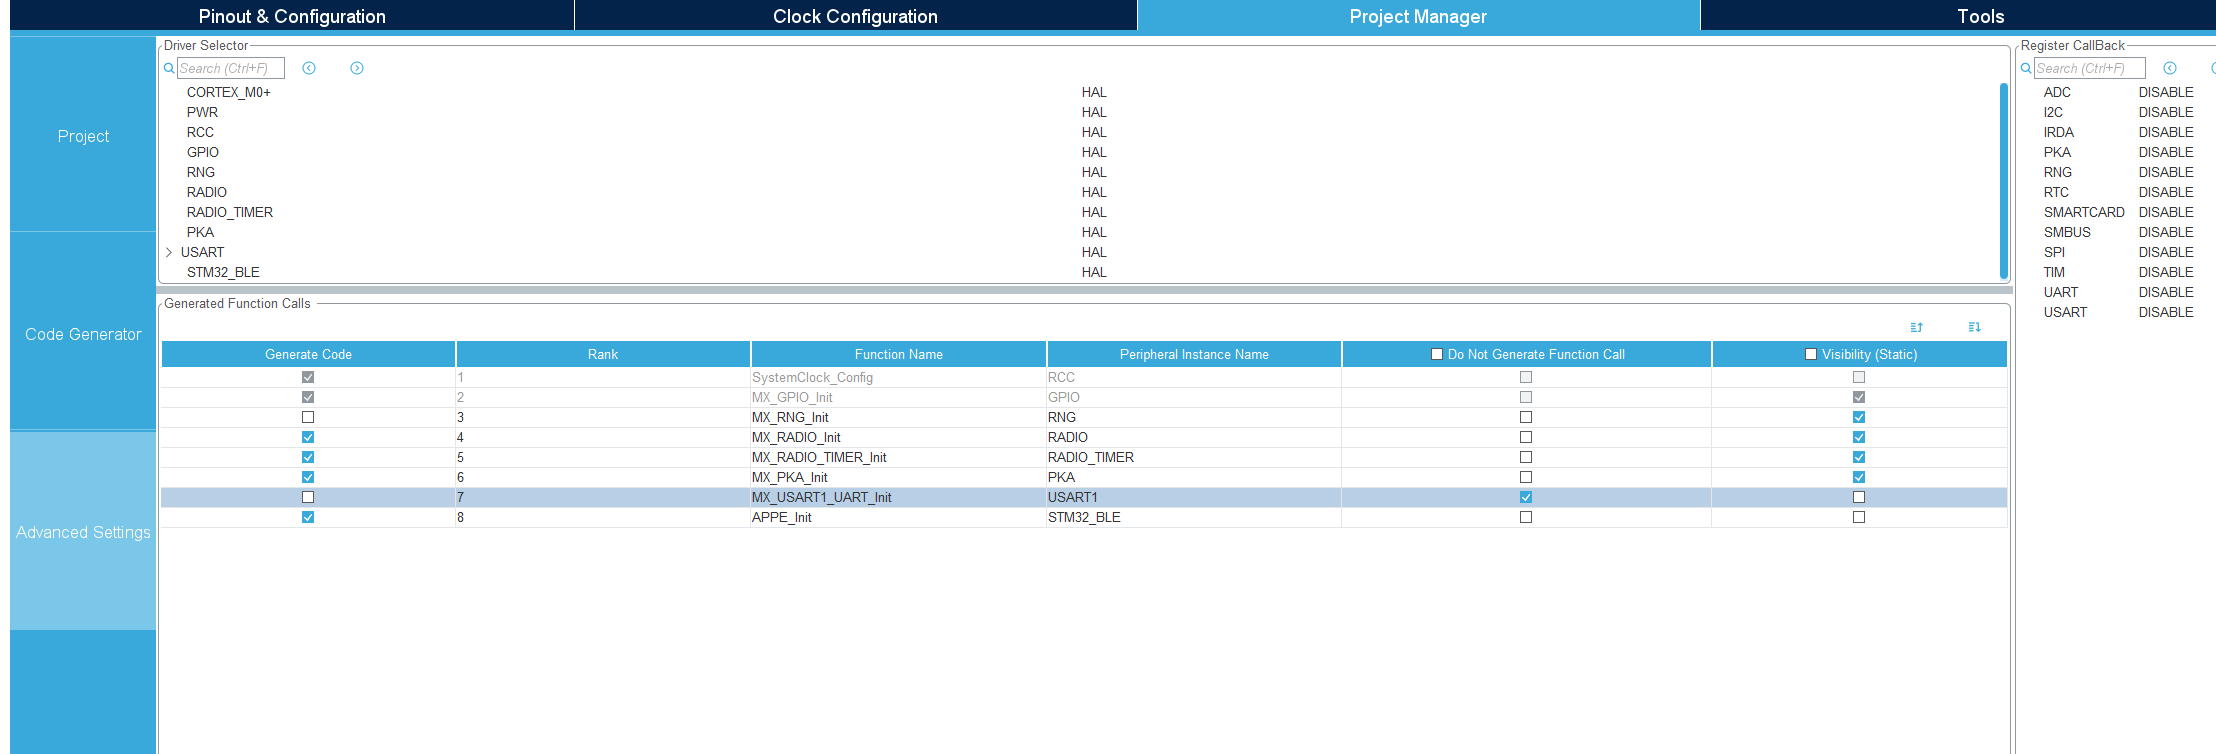Click the Driver Selector search magnifier icon
The width and height of the screenshot is (2216, 754).
169,68
